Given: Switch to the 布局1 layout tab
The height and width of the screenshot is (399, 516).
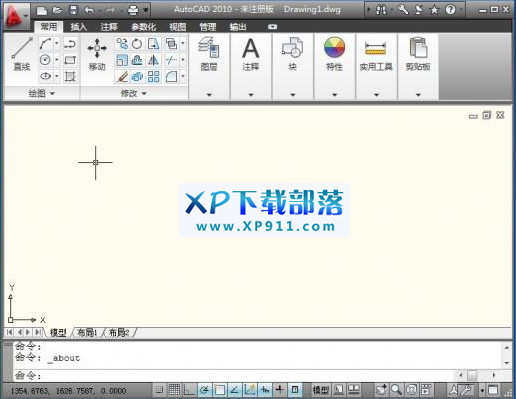Looking at the screenshot, I should 87,332.
